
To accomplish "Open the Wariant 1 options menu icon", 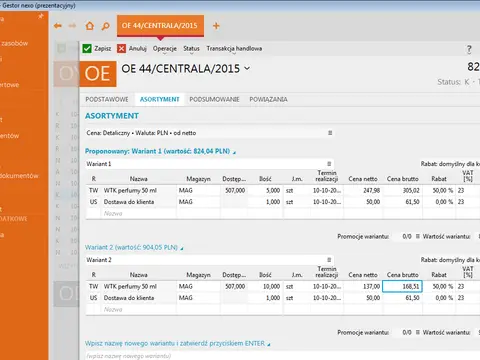I will [x=329, y=164].
